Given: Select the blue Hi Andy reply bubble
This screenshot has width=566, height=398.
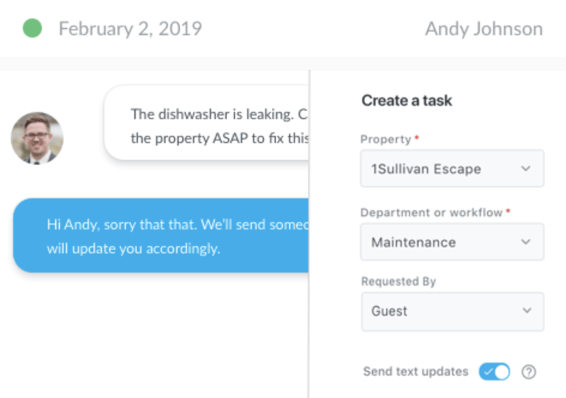Looking at the screenshot, I should coord(161,235).
